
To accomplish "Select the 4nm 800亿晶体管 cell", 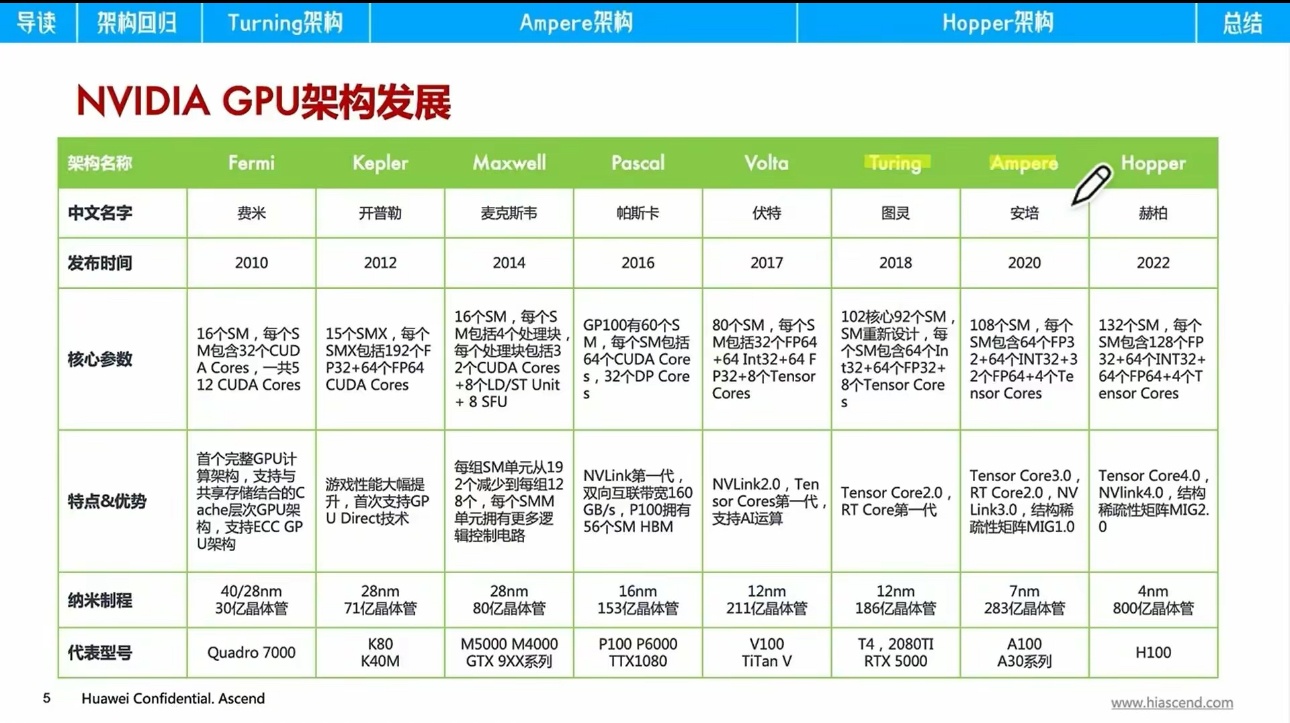I will (x=1153, y=600).
